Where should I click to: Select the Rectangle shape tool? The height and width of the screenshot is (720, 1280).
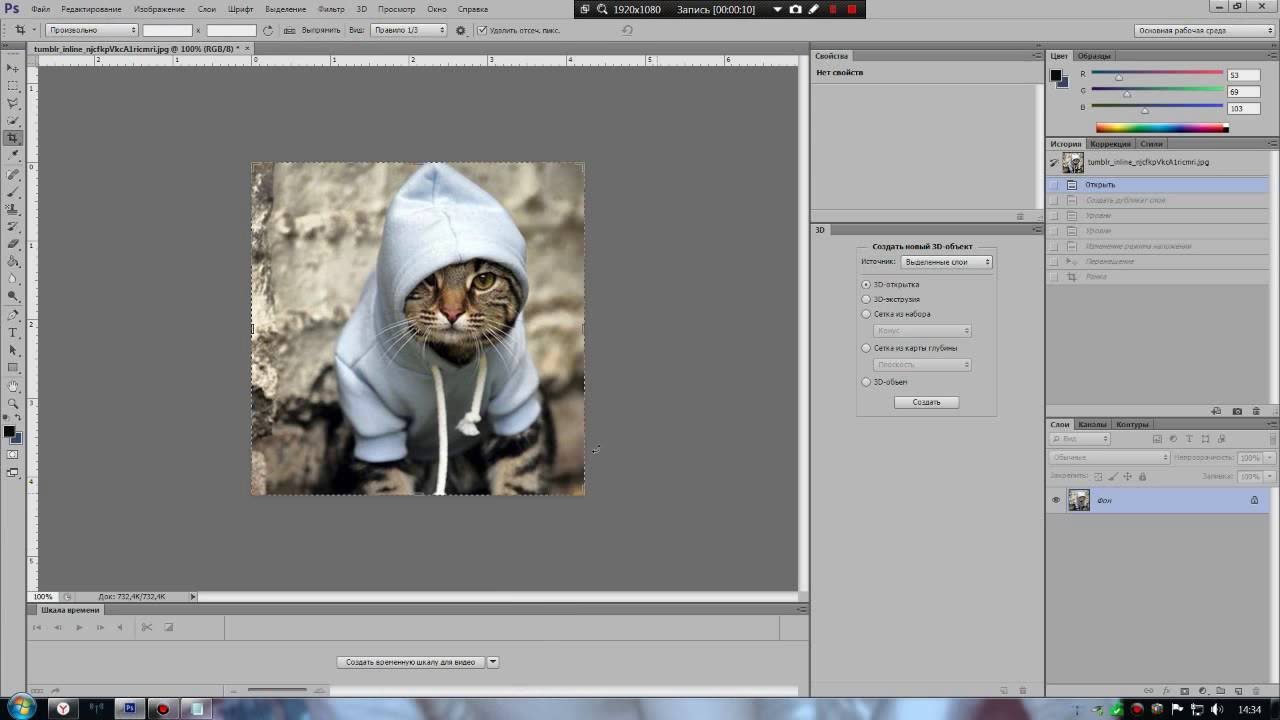(x=13, y=367)
